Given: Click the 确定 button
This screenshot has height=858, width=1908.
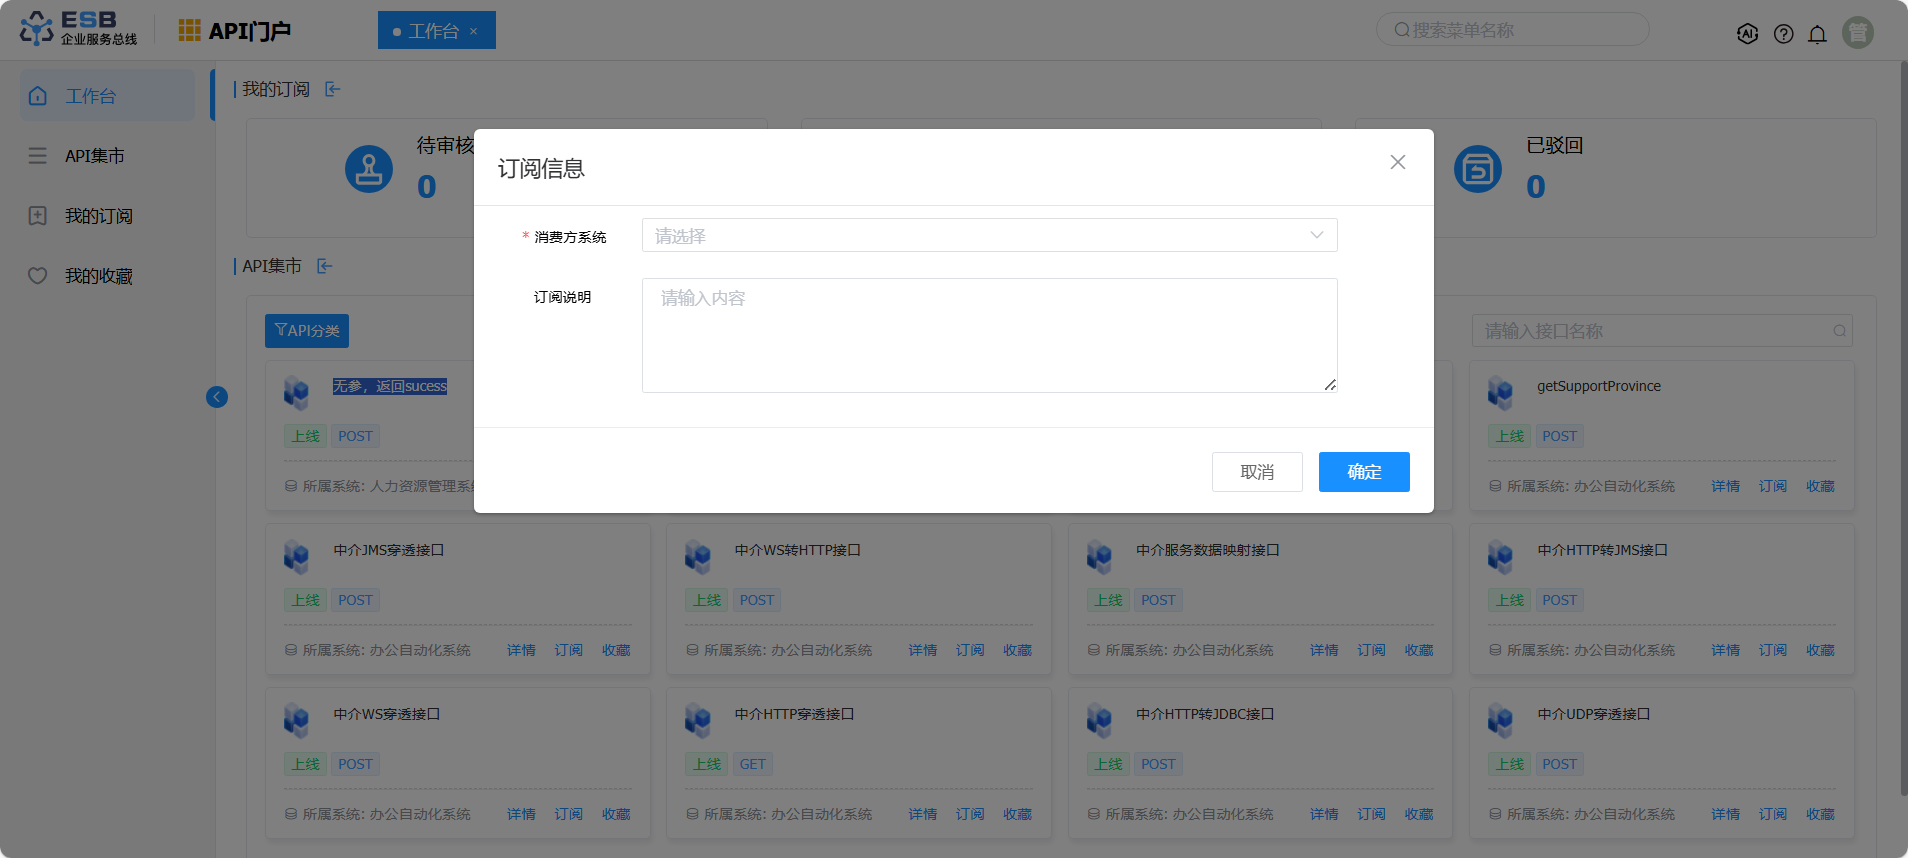Looking at the screenshot, I should (1363, 472).
